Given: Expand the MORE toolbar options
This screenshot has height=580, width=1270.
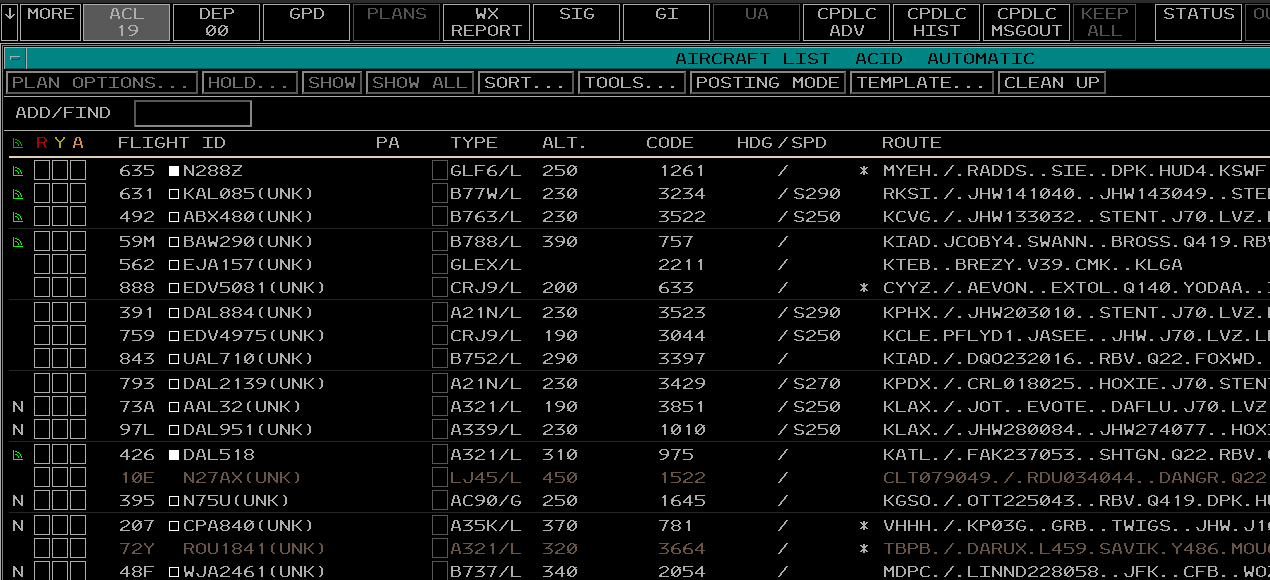Looking at the screenshot, I should (50, 22).
